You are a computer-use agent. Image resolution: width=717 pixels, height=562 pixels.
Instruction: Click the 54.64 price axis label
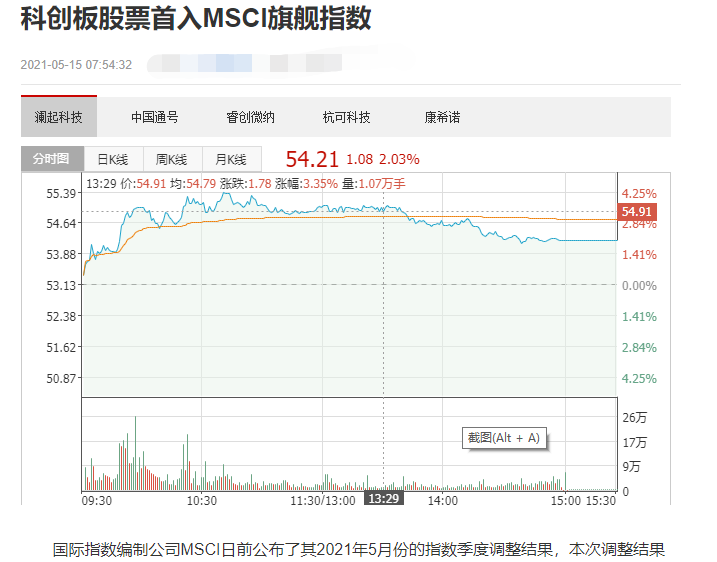(61, 224)
